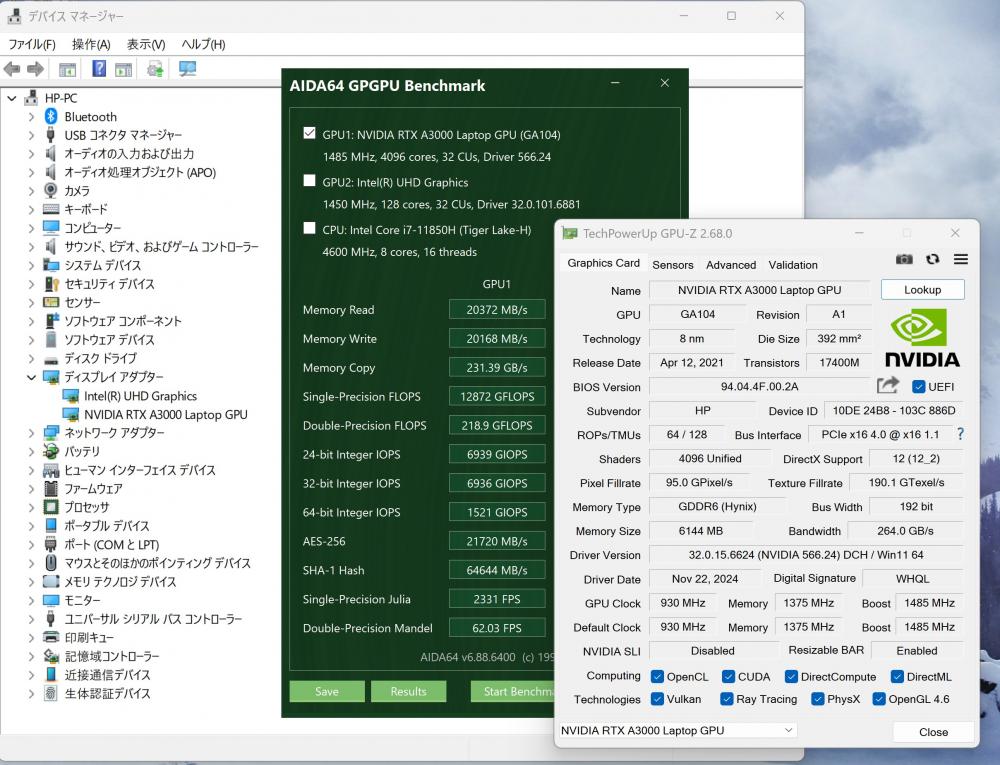
Task: Click the NVIDIA logo in GPU-Z
Action: pyautogui.click(x=922, y=338)
